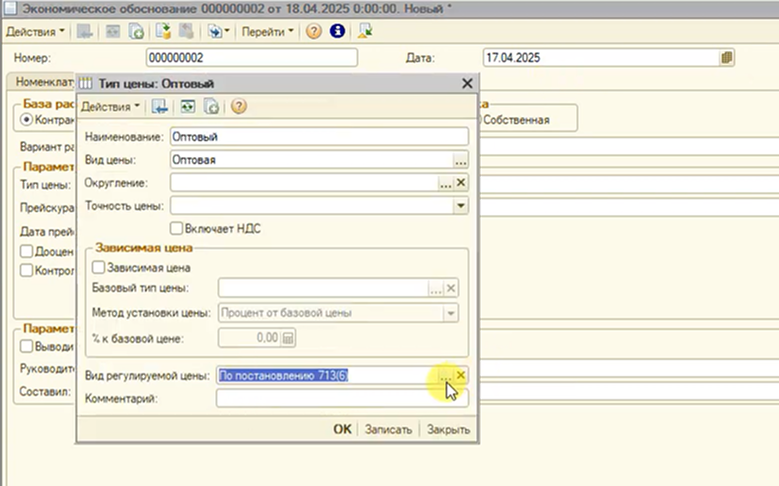Click the reread icon in Тип цены dialog toolbar
Image resolution: width=779 pixels, height=486 pixels.
[x=188, y=107]
